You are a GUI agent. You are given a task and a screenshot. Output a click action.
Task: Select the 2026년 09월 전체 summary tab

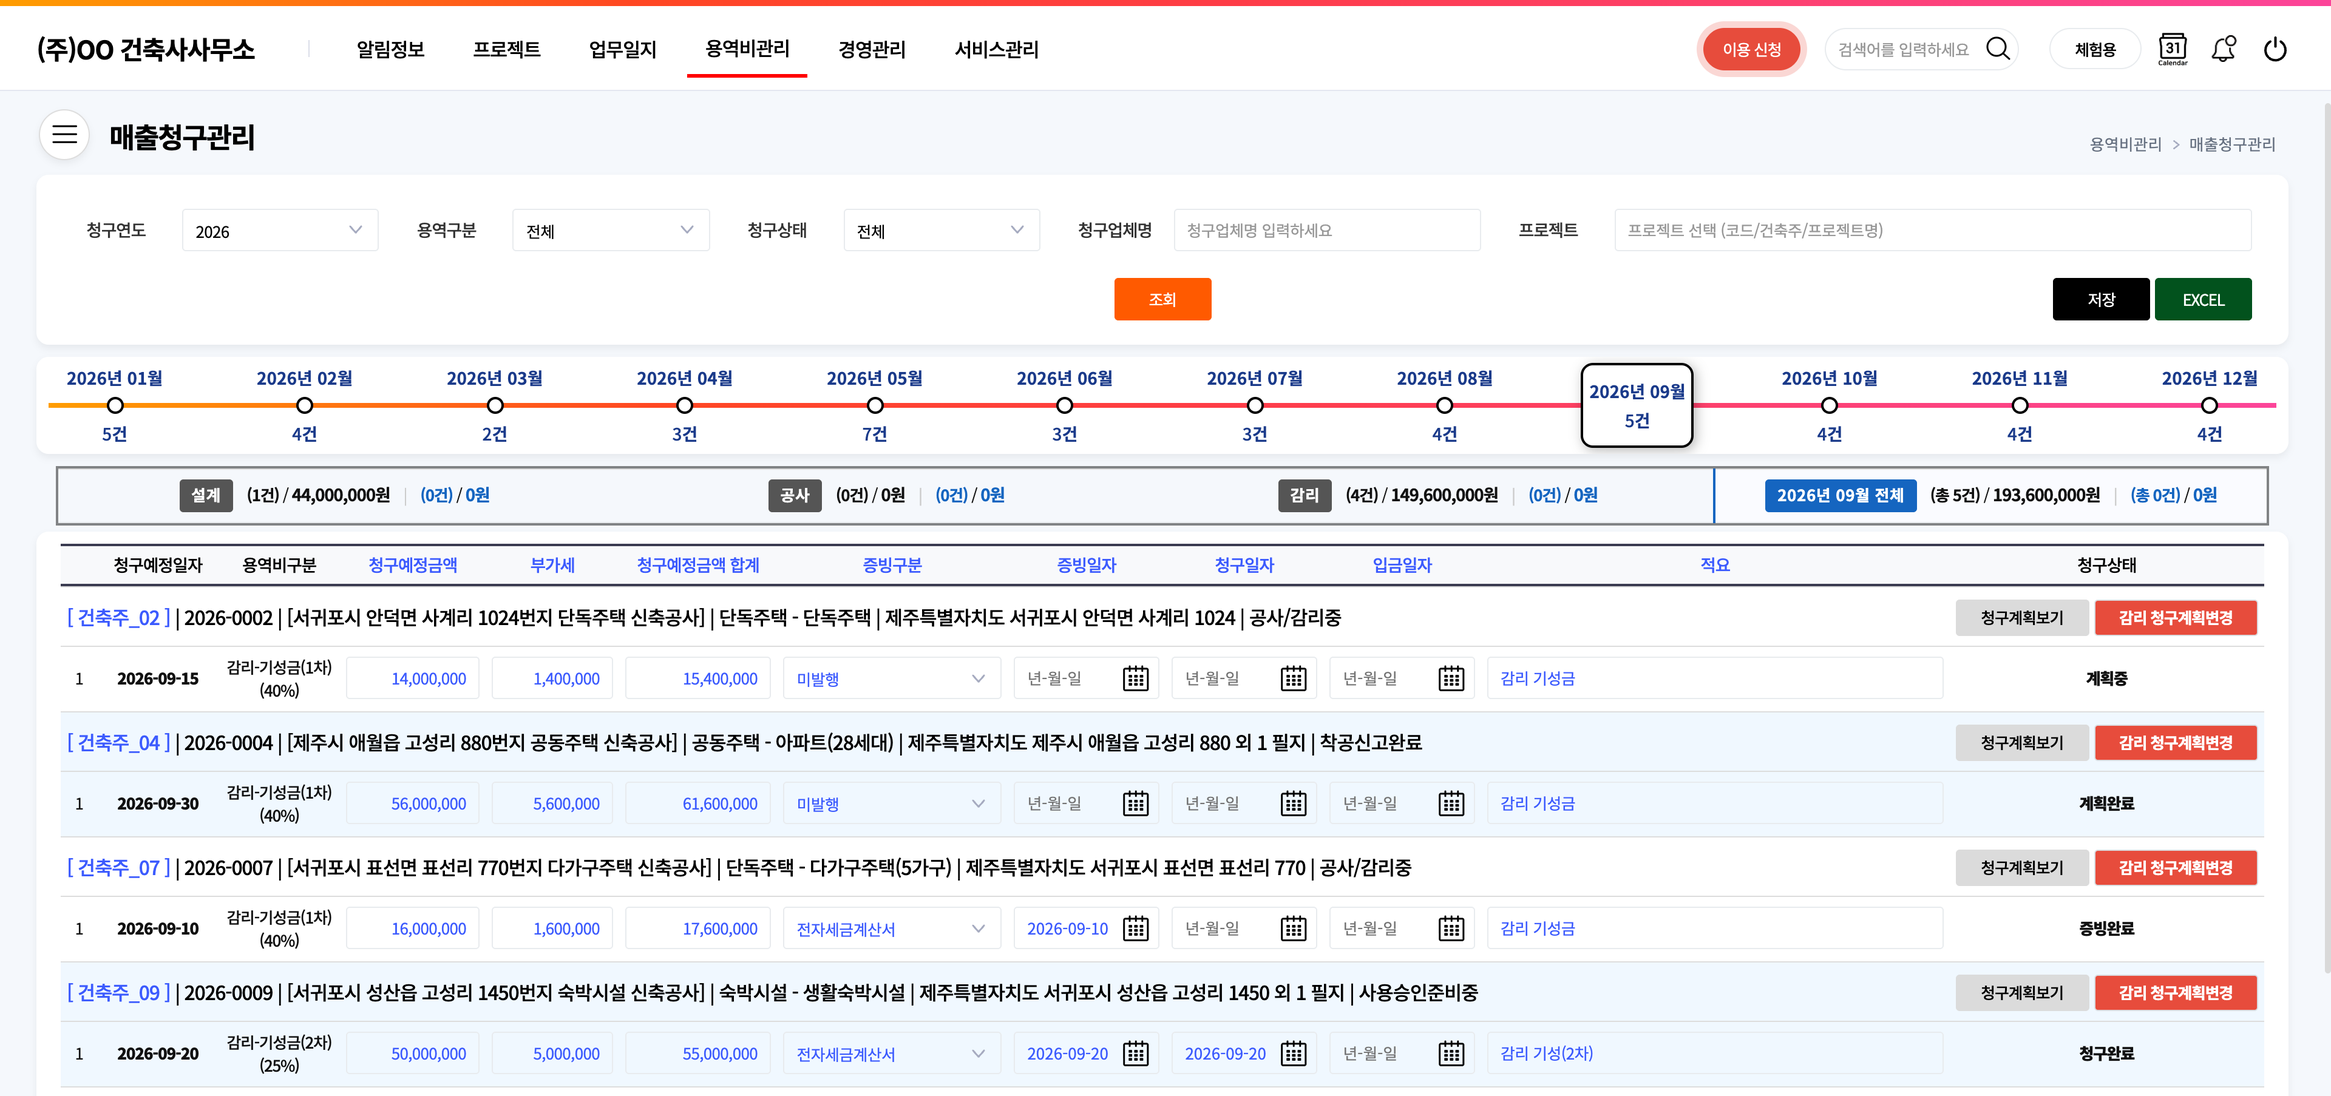pos(1840,496)
